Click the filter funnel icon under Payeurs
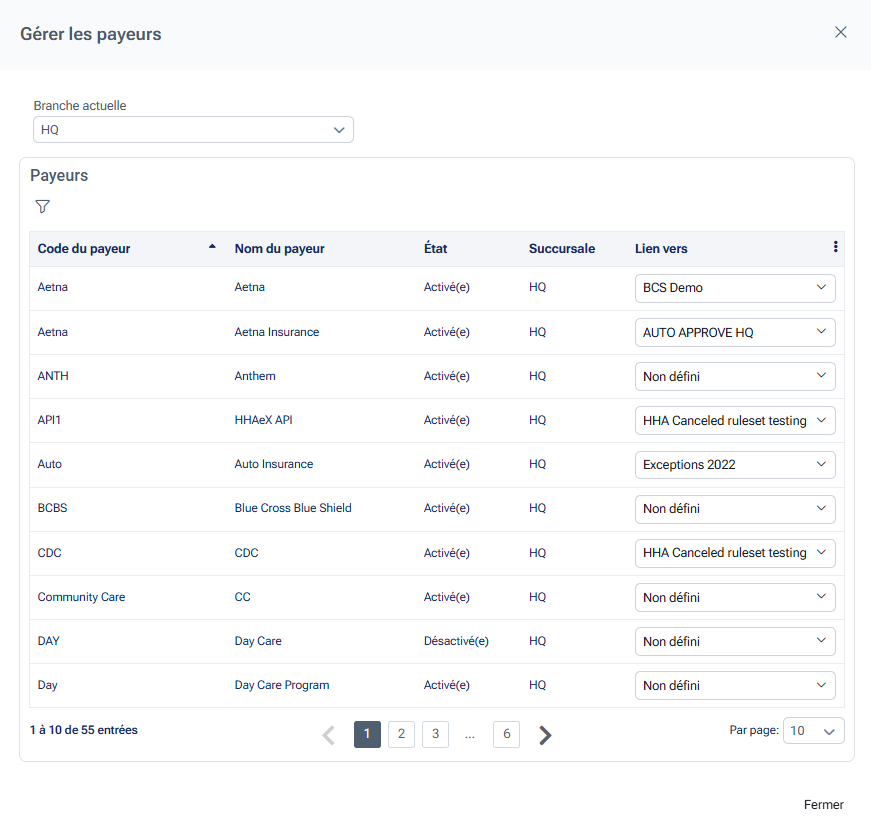The height and width of the screenshot is (832, 871). coord(42,207)
